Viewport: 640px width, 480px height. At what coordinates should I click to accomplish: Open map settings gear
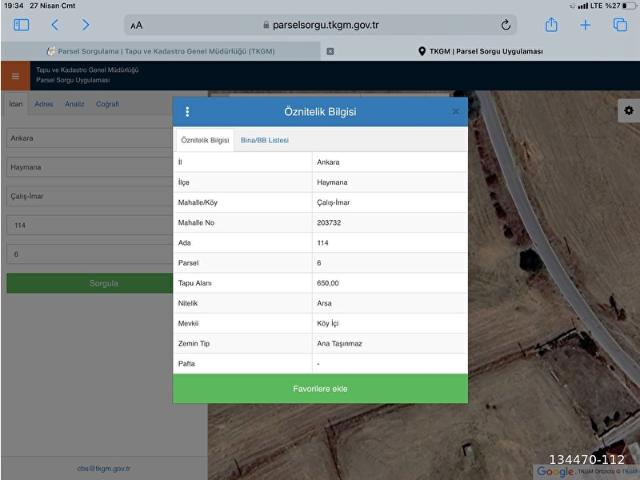[628, 110]
